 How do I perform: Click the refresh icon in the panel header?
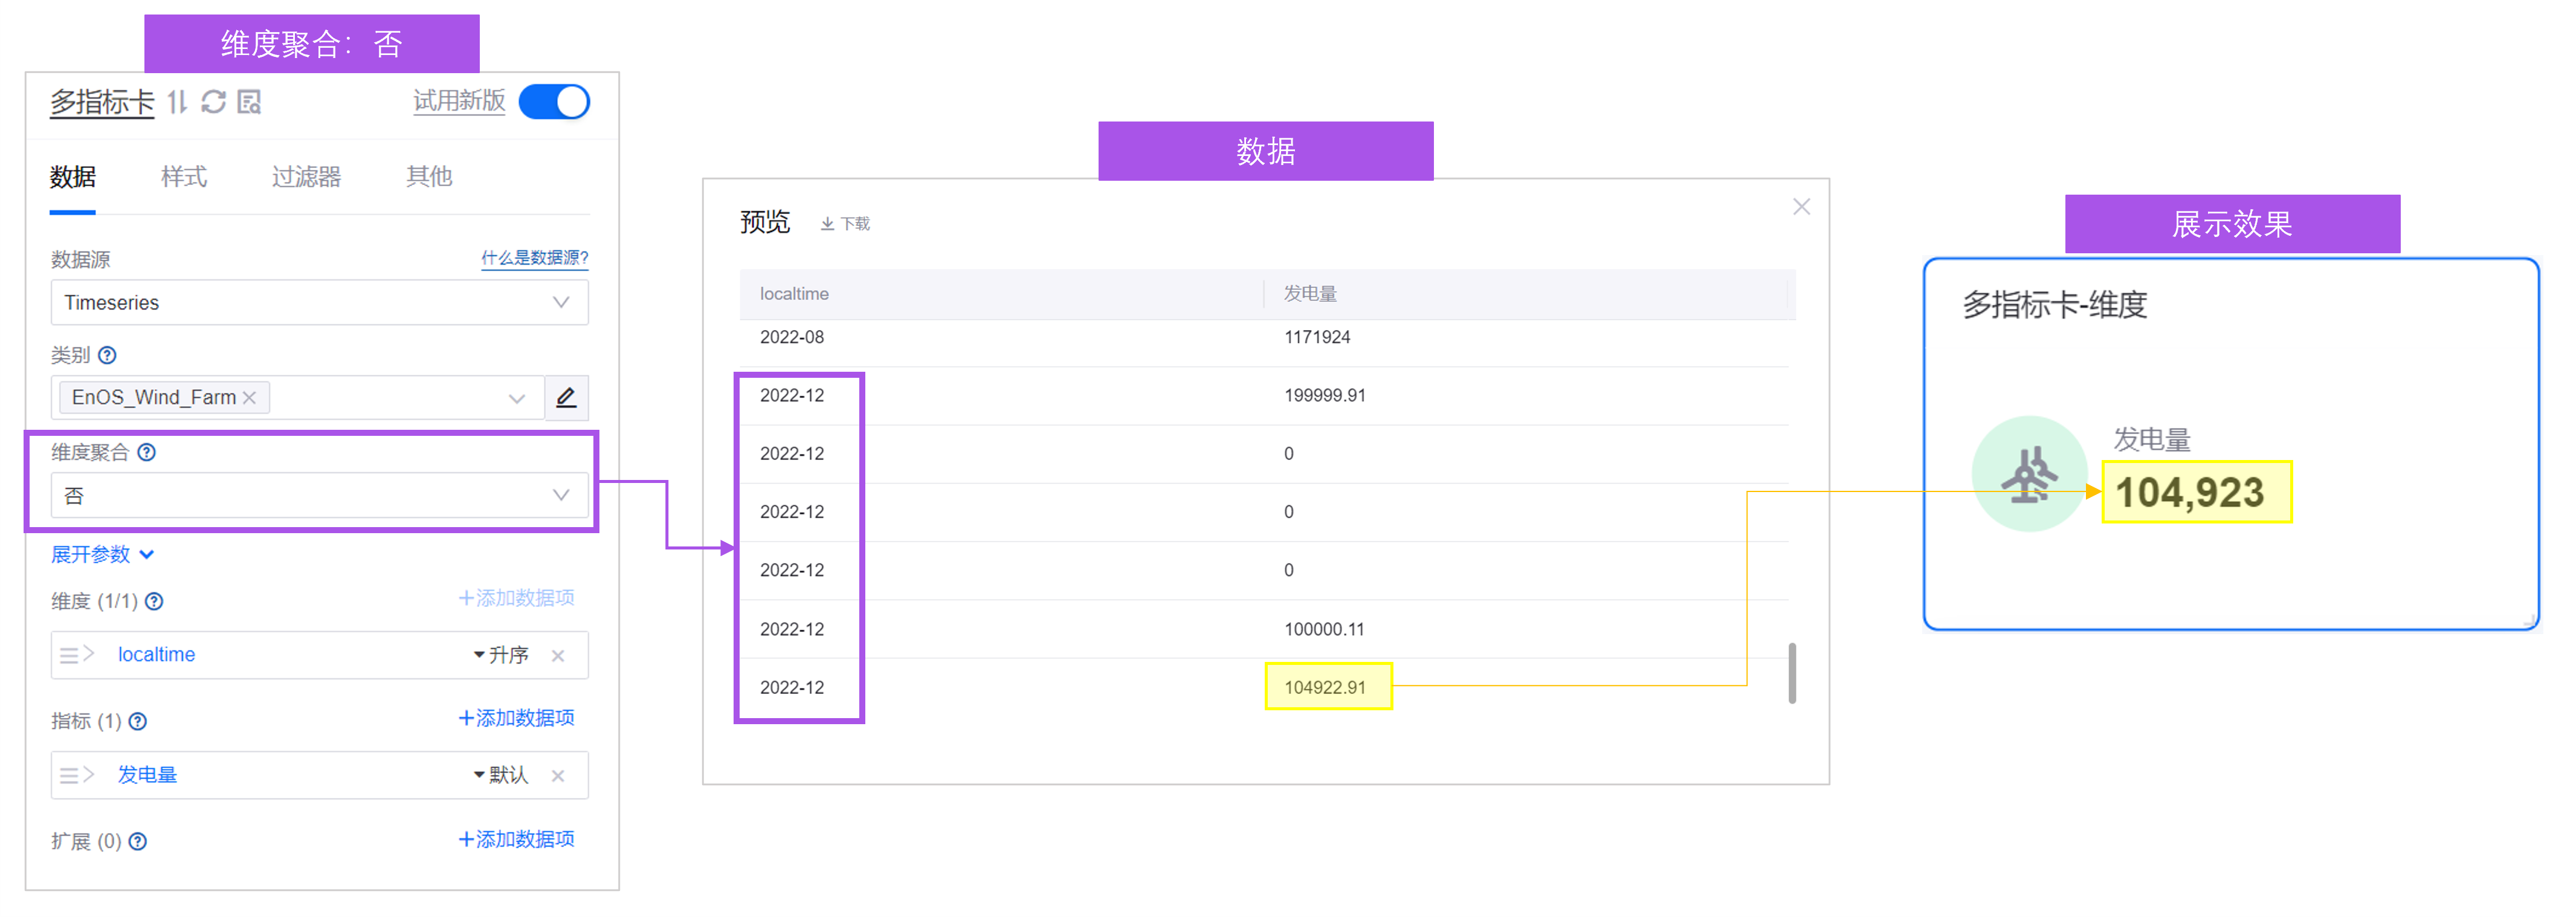(x=213, y=102)
